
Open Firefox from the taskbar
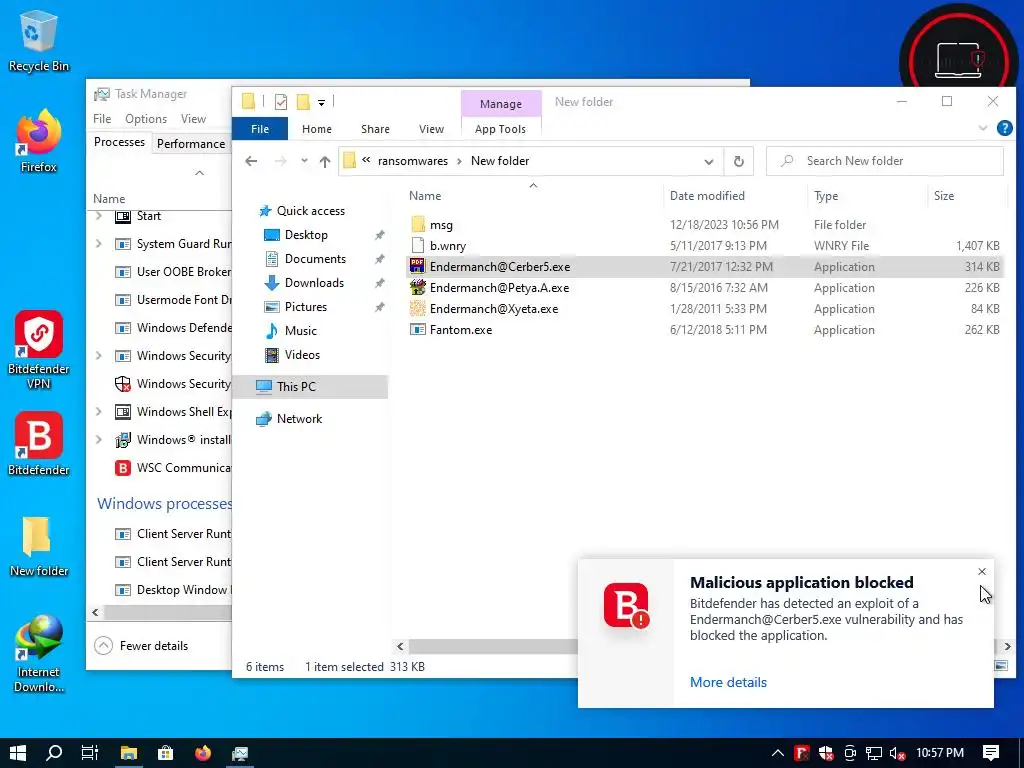click(x=203, y=753)
